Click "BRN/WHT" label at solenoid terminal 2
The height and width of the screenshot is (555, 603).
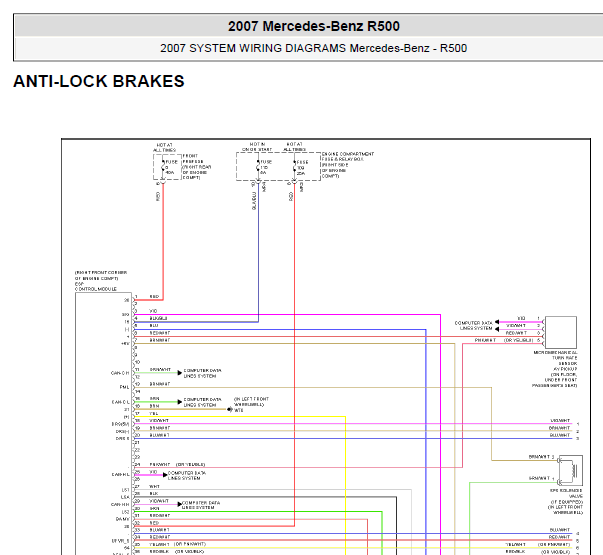coord(539,457)
